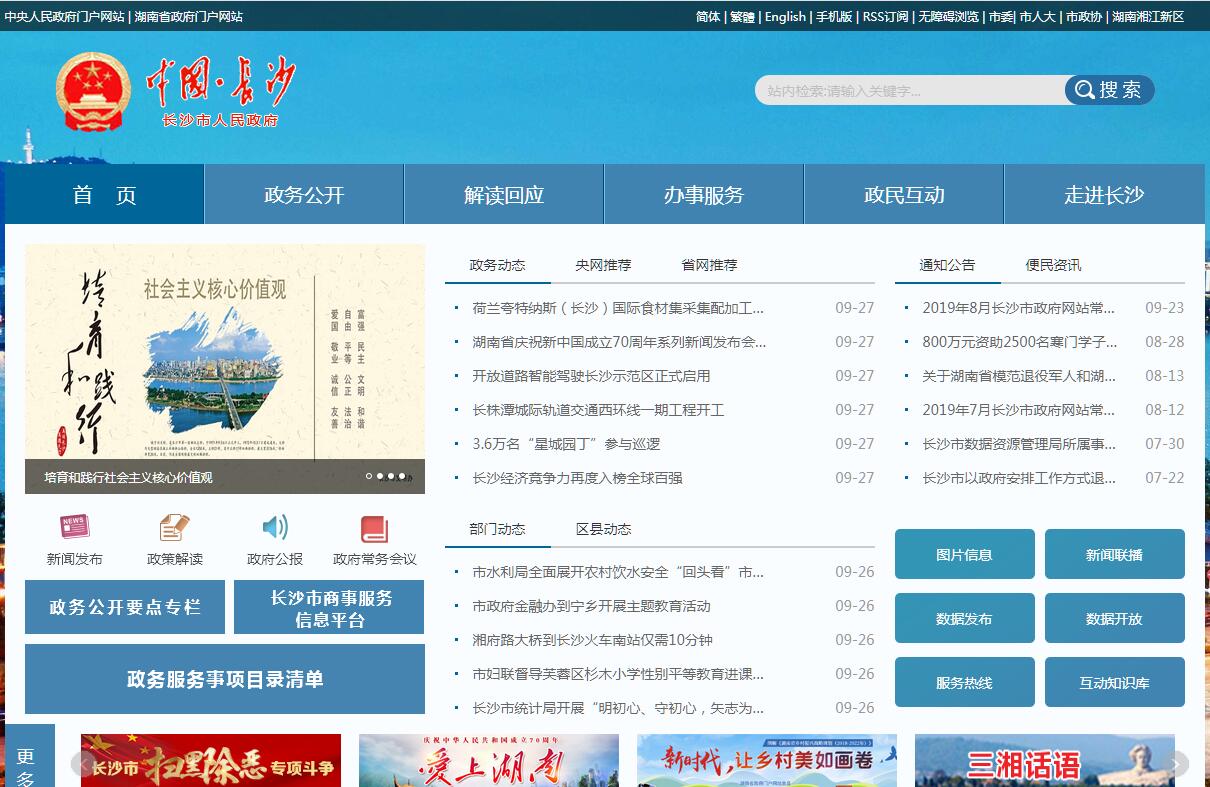Switch to the 区县动态 tab

click(603, 529)
